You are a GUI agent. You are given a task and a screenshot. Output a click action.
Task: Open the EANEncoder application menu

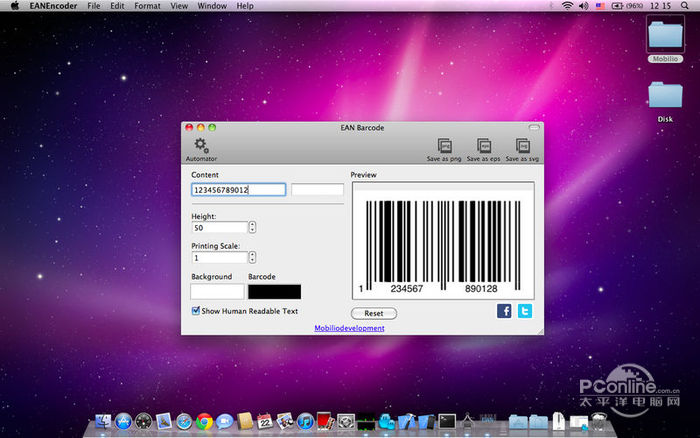(x=55, y=6)
